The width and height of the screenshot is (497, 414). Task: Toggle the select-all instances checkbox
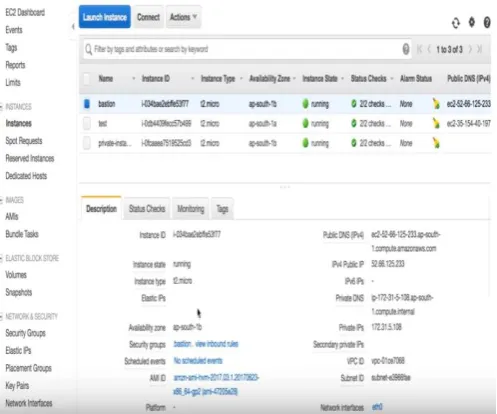pyautogui.click(x=87, y=79)
